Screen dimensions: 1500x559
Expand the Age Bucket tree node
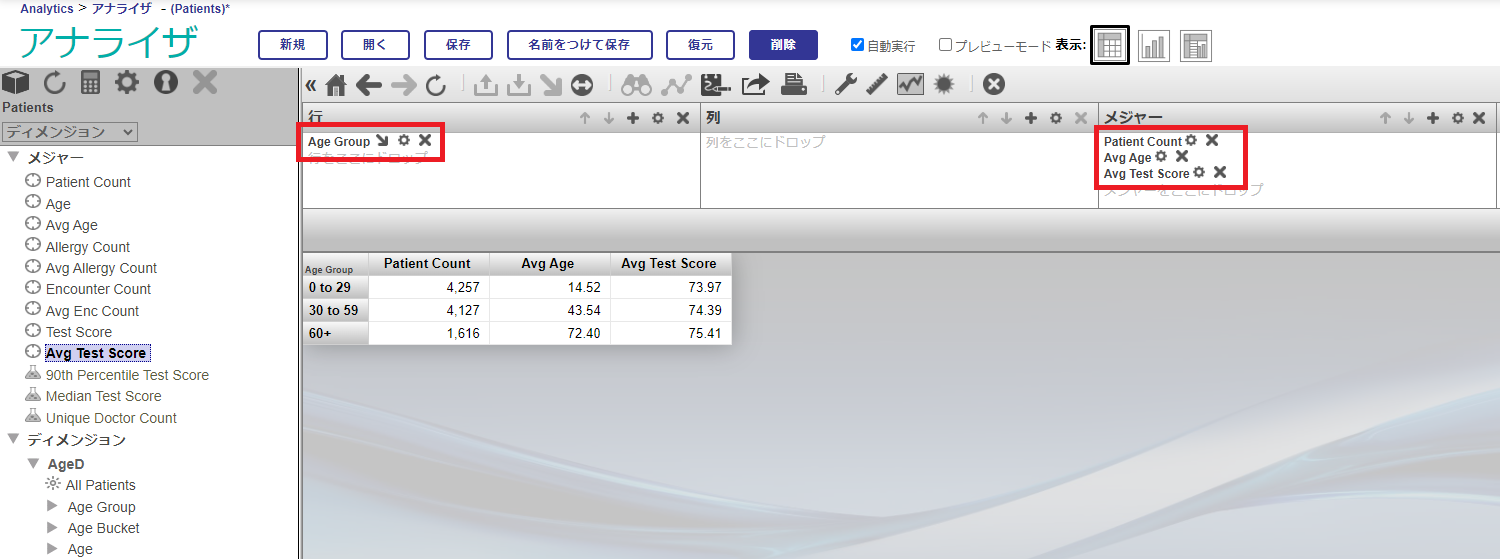(53, 528)
